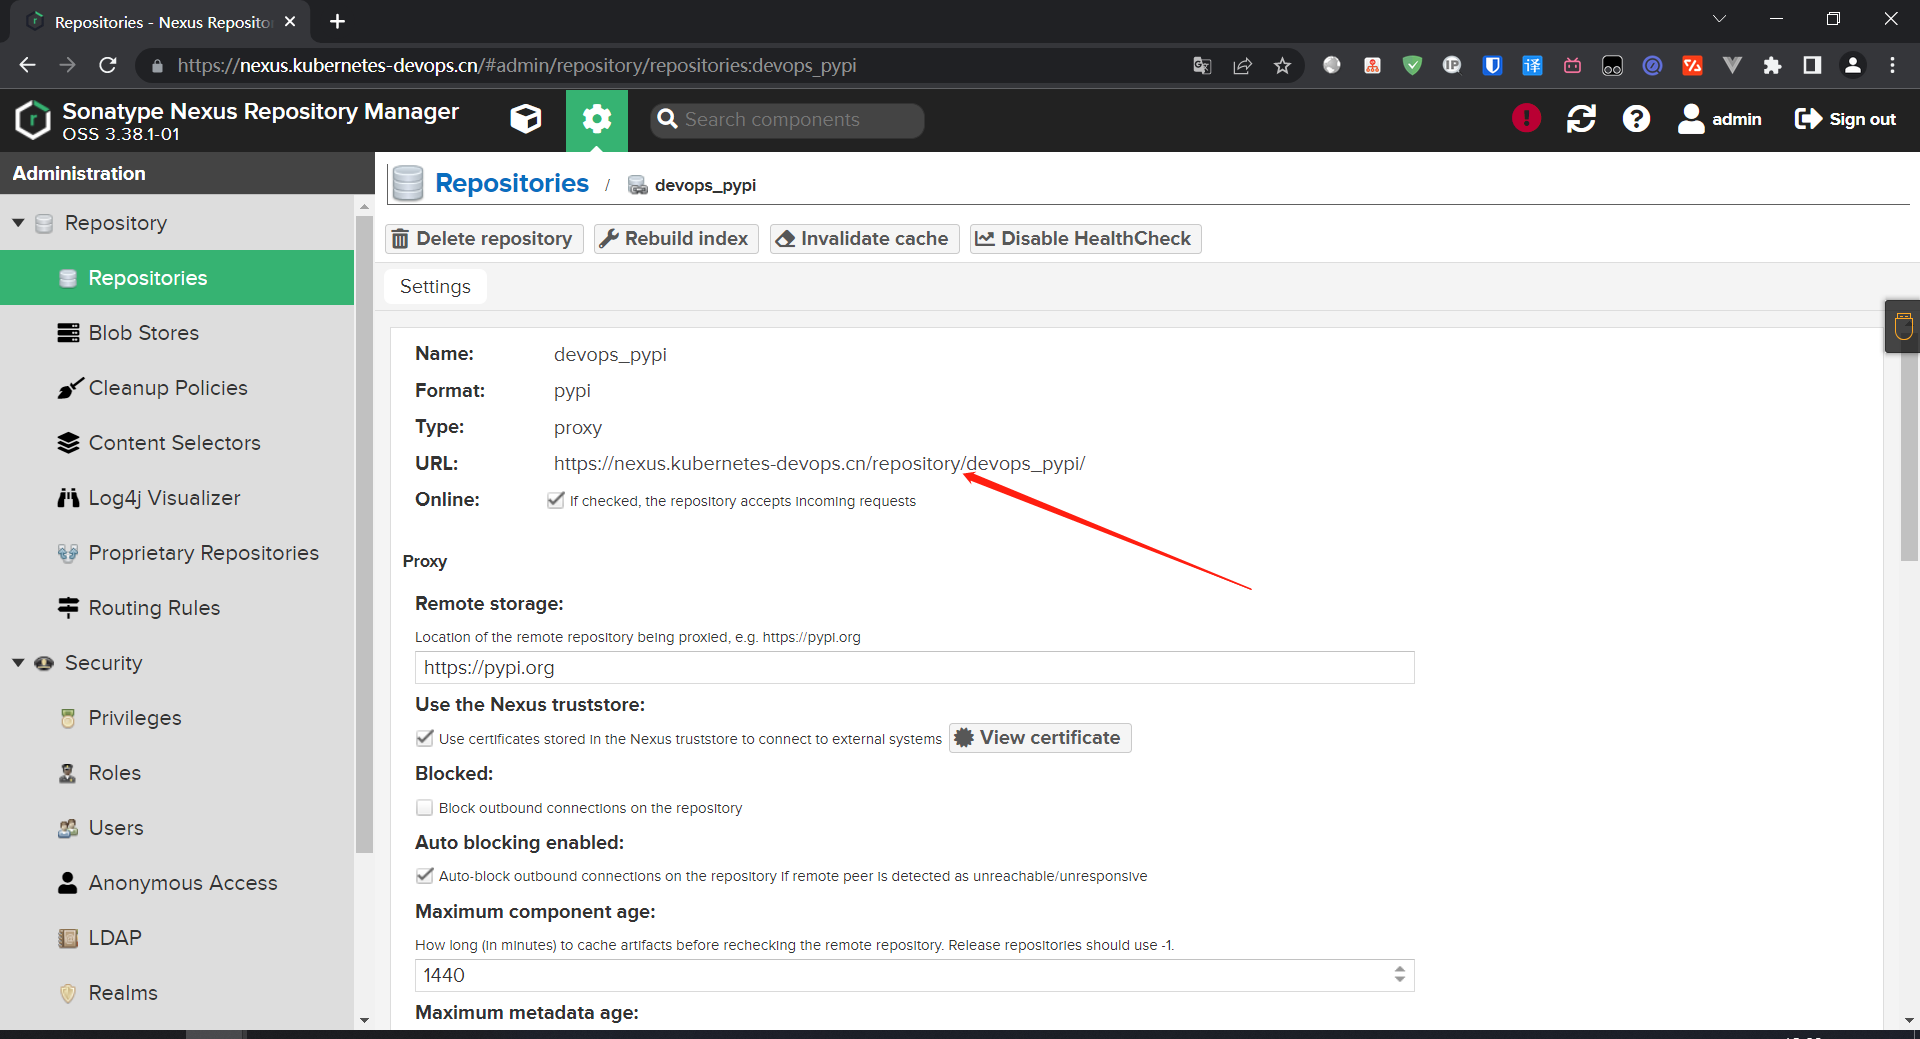Screen dimensions: 1920x1039
Task: Click the sidebar scrollbar
Action: (x=364, y=535)
